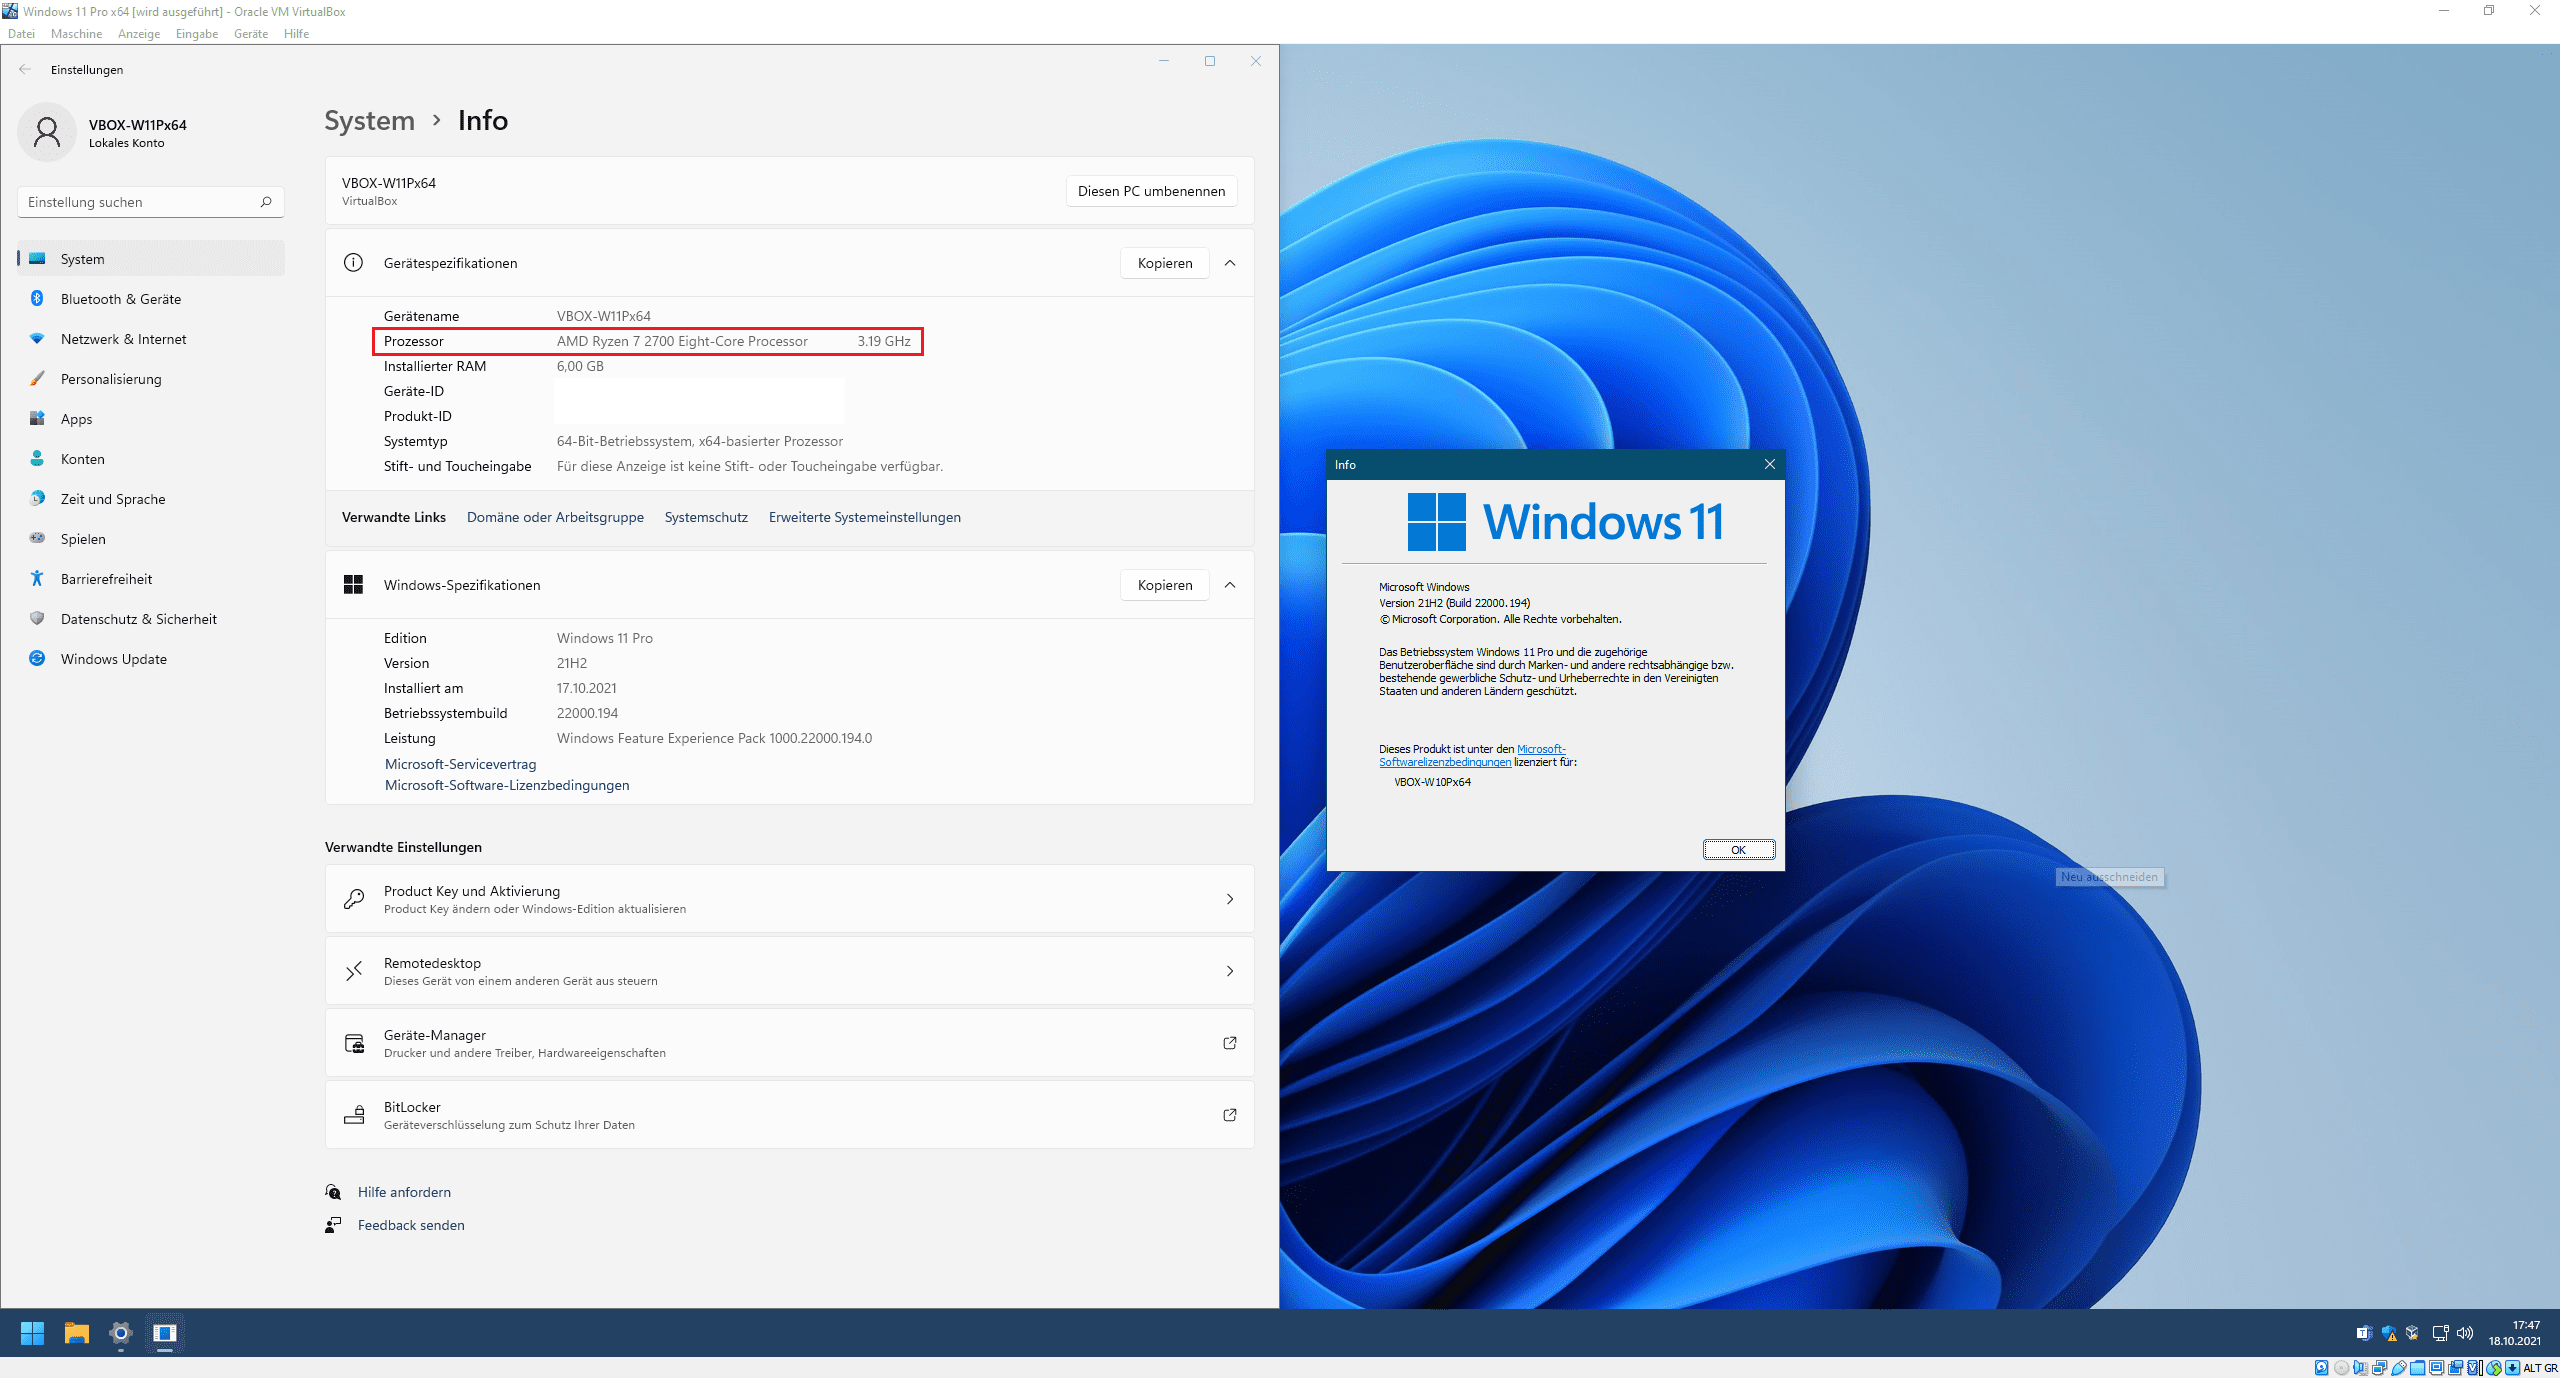Click the CPU virtualization status icon
This screenshot has height=1378, width=2560.
(x=2474, y=1367)
